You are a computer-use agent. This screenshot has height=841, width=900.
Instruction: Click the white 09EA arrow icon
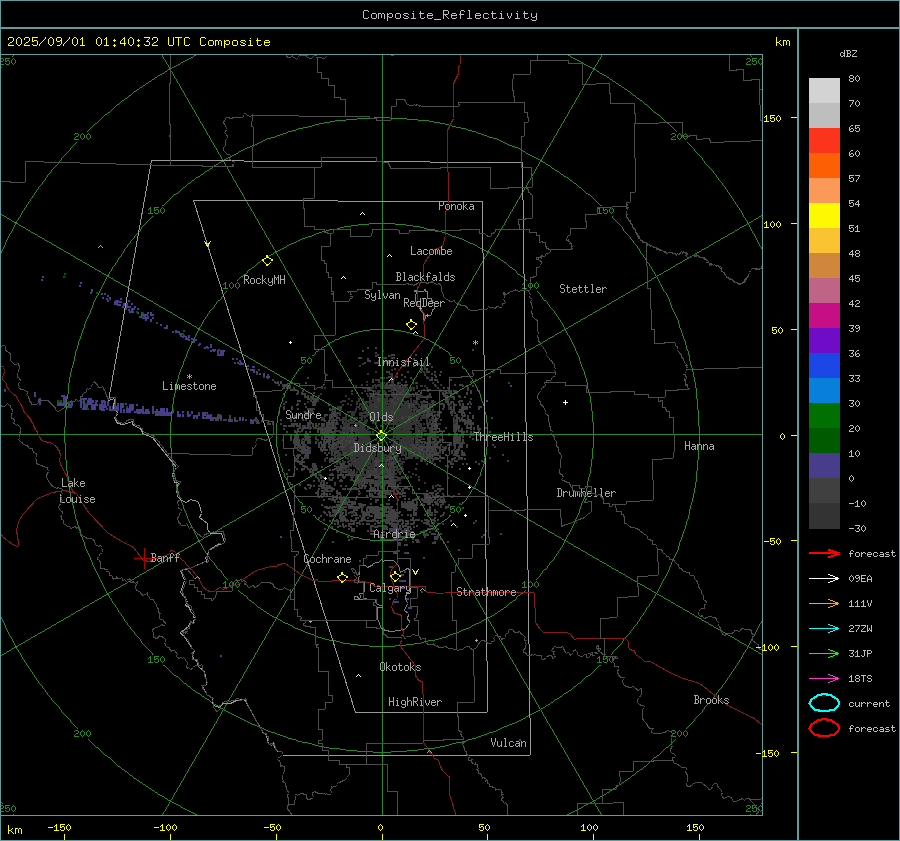824,578
